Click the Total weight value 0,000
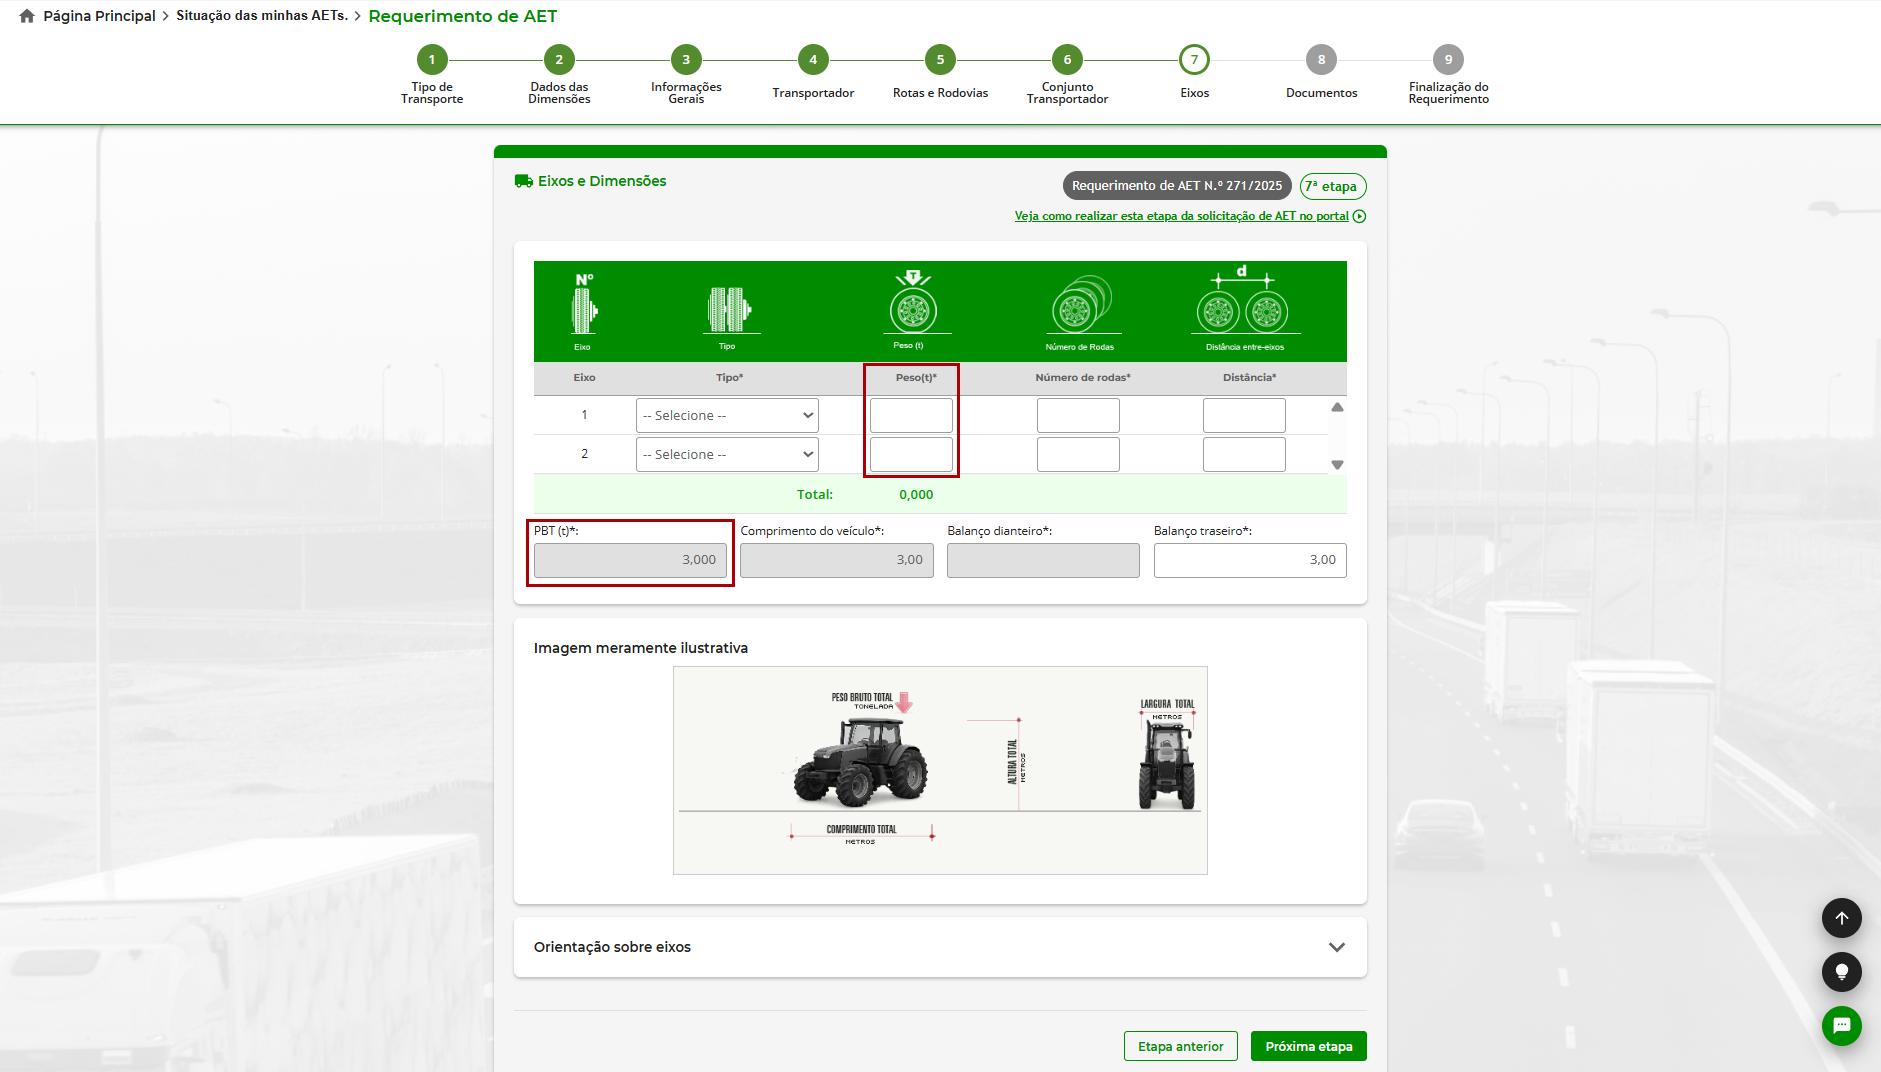1881x1072 pixels. point(916,494)
